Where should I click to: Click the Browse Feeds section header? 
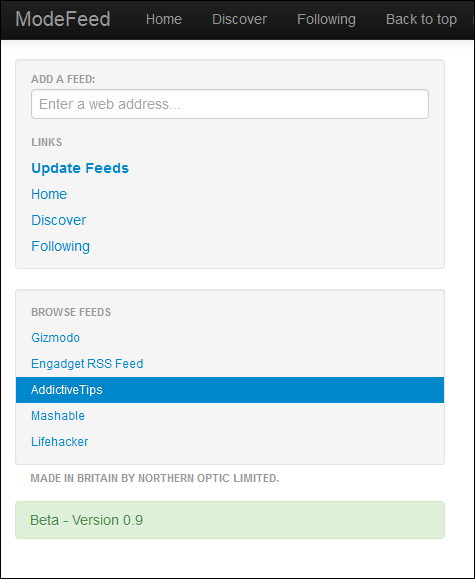71,312
